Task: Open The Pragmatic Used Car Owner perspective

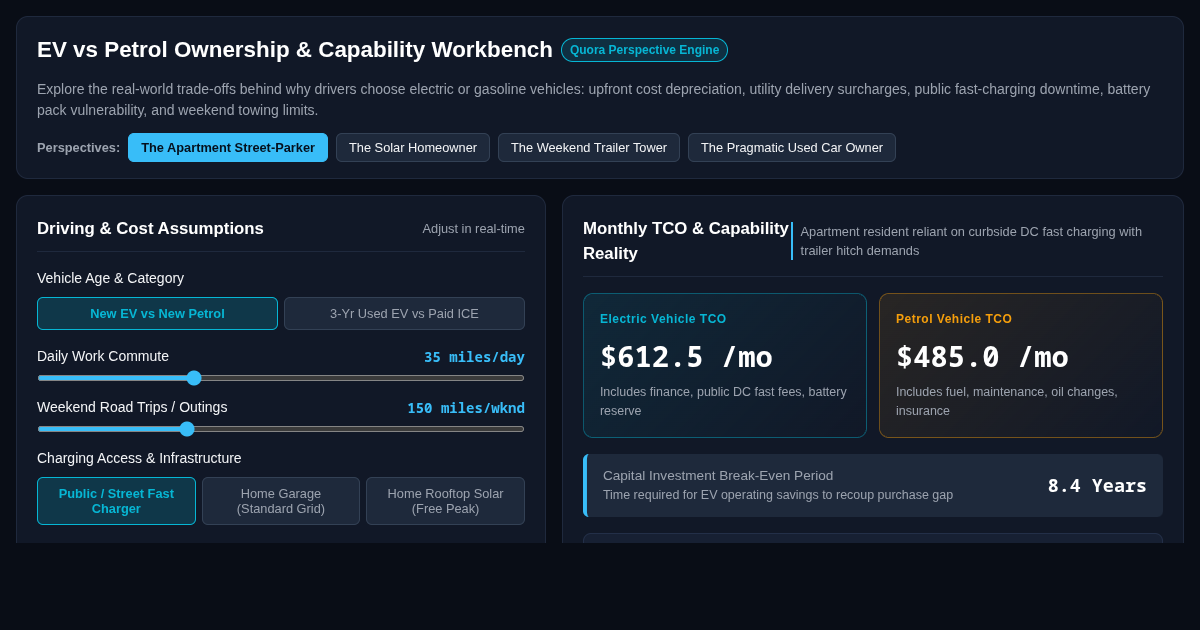Action: coord(792,148)
